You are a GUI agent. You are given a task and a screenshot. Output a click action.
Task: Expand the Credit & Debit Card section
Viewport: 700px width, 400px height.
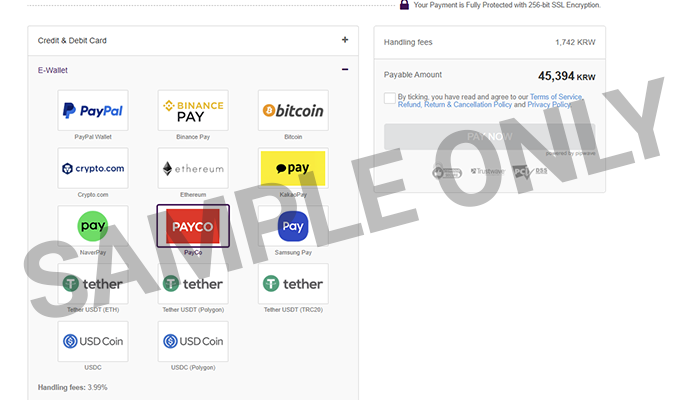[345, 40]
